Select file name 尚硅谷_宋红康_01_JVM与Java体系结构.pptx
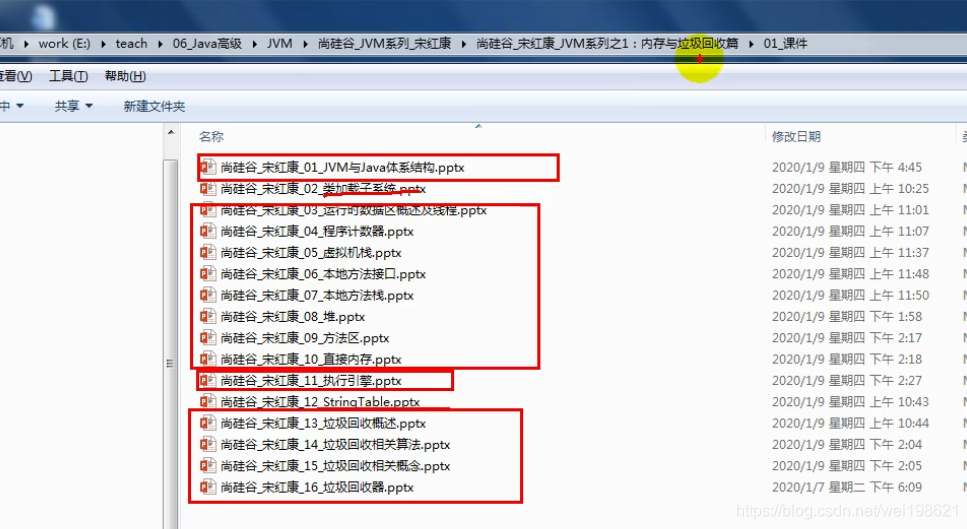967x529 pixels. click(x=342, y=168)
